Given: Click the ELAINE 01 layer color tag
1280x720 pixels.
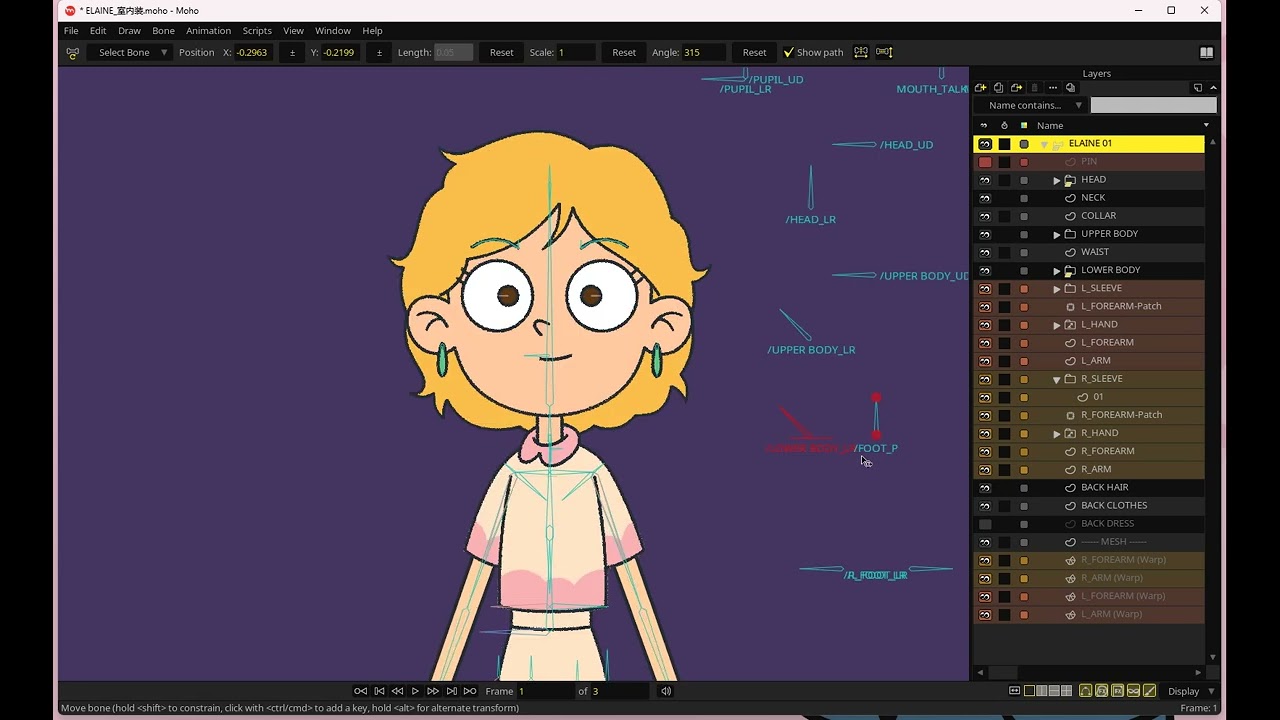Looking at the screenshot, I should [1024, 144].
